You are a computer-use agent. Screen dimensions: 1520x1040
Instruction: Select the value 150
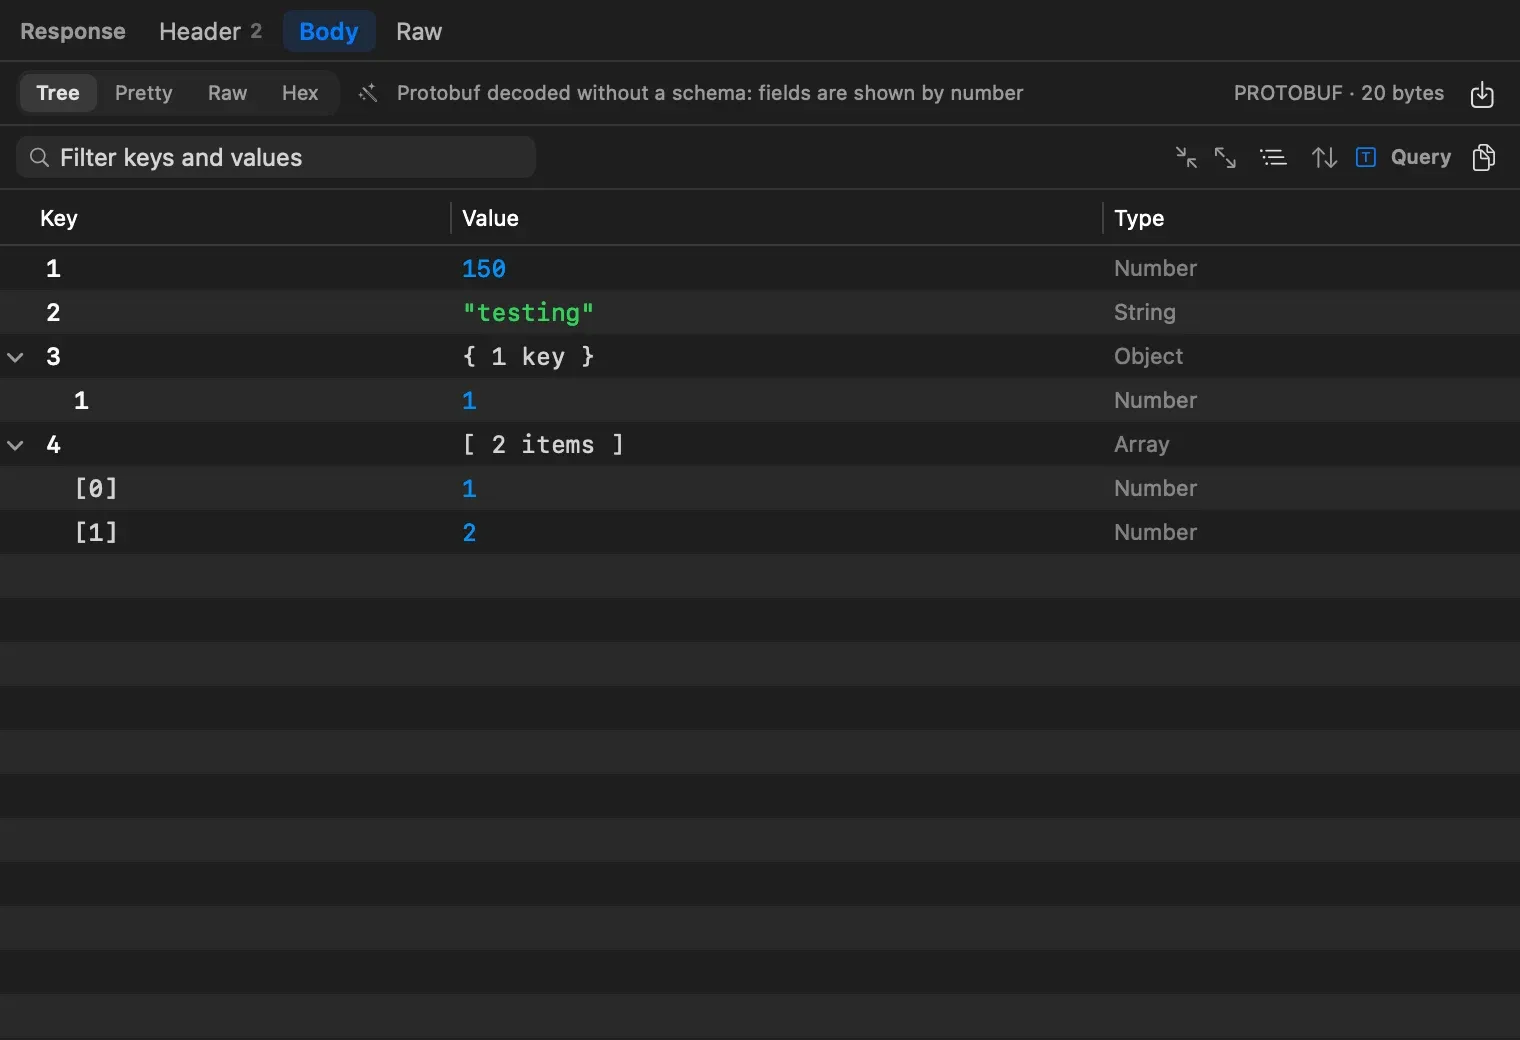coord(484,269)
